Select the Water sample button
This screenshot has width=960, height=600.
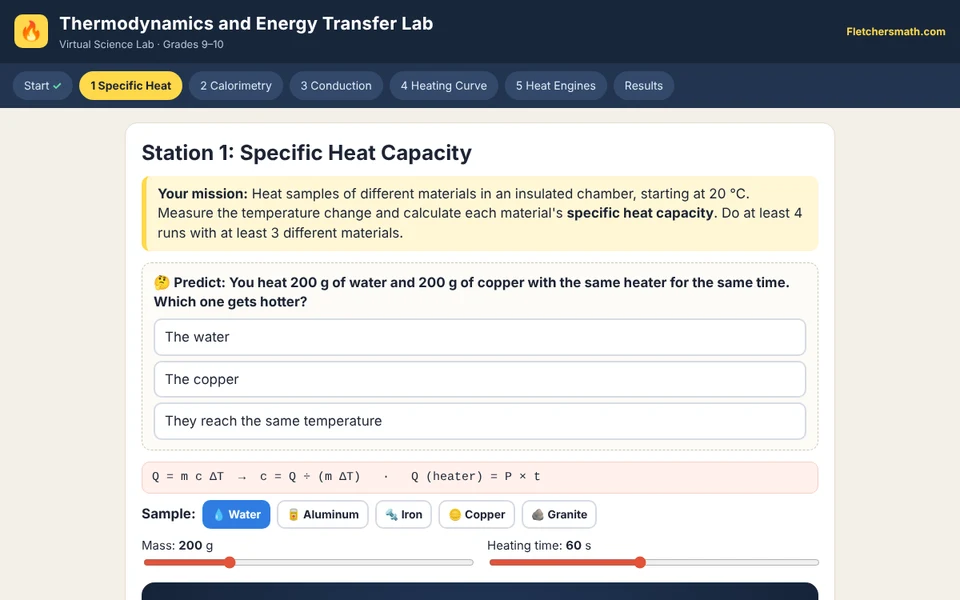point(236,515)
